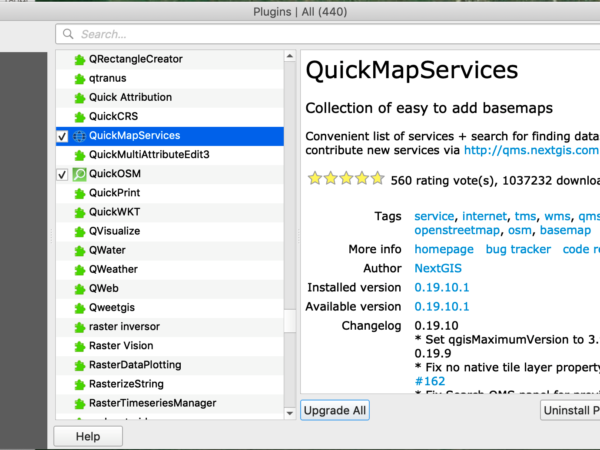Click the Qweetgis plugin icon
Viewport: 600px width, 450px height.
tap(80, 308)
